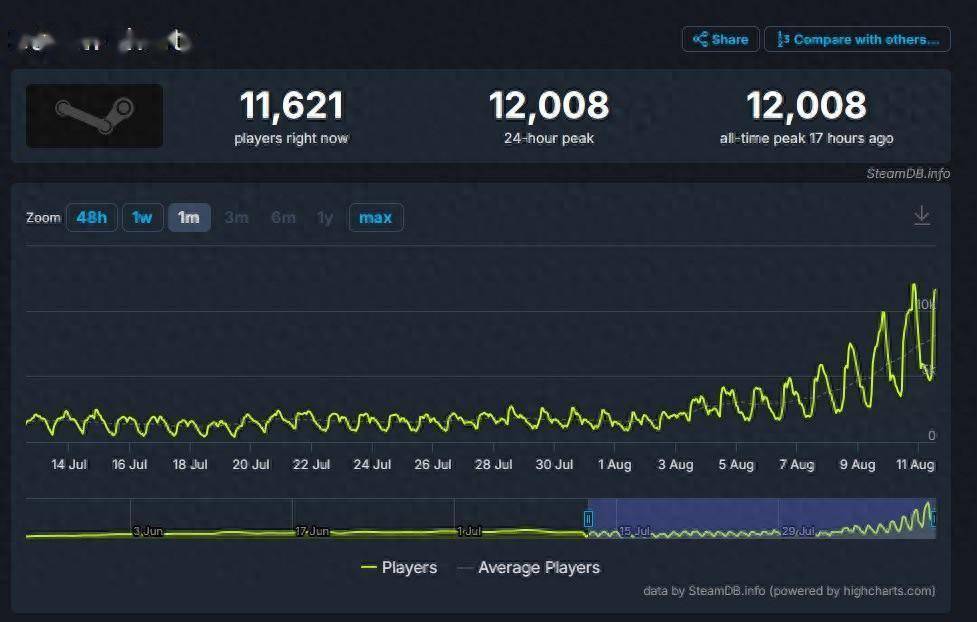The height and width of the screenshot is (622, 977).
Task: Click the Steam logo thumbnail
Action: (95, 116)
